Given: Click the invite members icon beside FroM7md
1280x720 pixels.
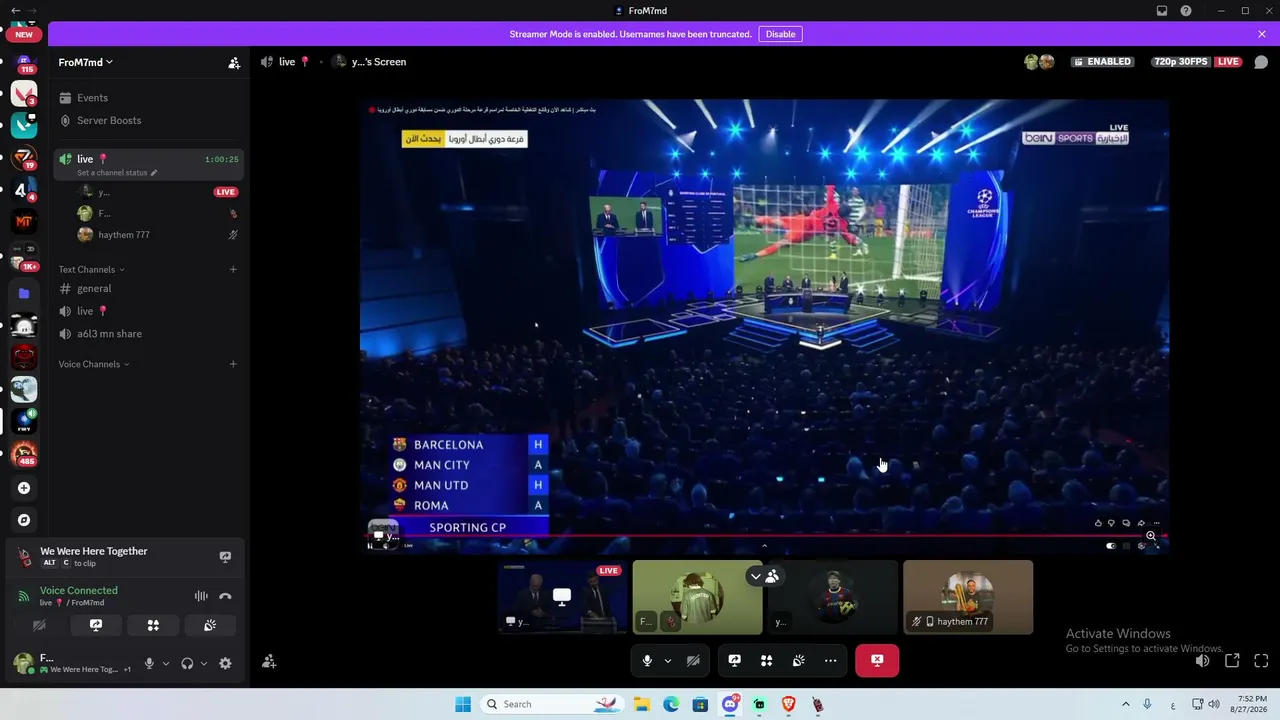Looking at the screenshot, I should (234, 63).
